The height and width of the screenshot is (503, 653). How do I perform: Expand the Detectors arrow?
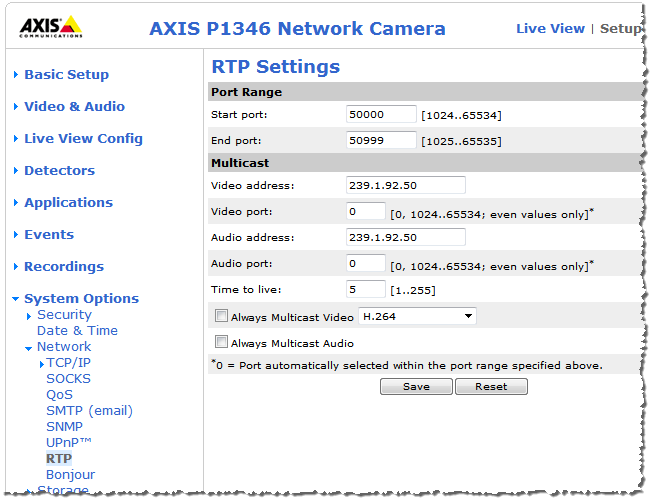coord(16,171)
